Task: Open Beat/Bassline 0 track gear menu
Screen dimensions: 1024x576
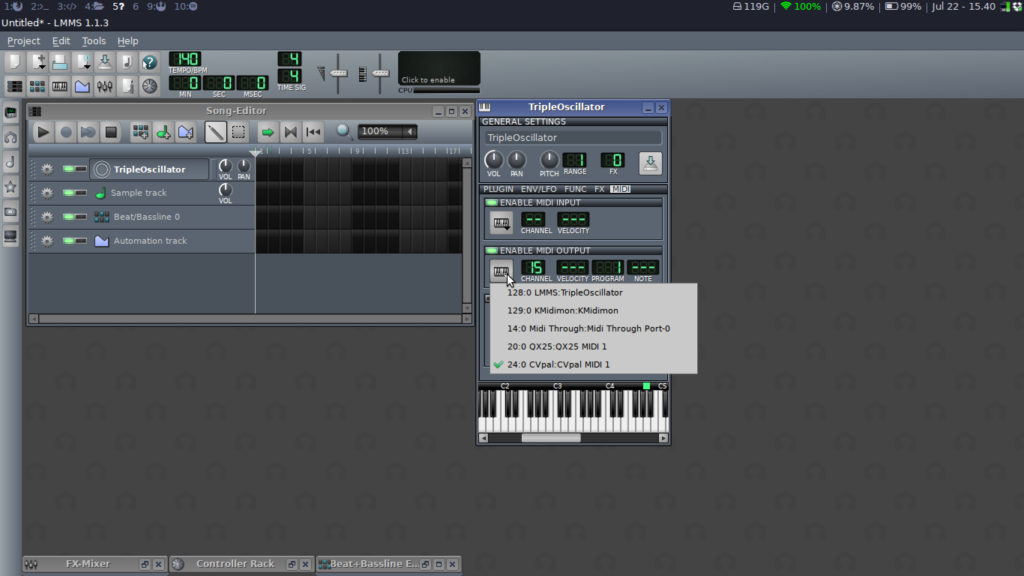Action: pos(47,217)
